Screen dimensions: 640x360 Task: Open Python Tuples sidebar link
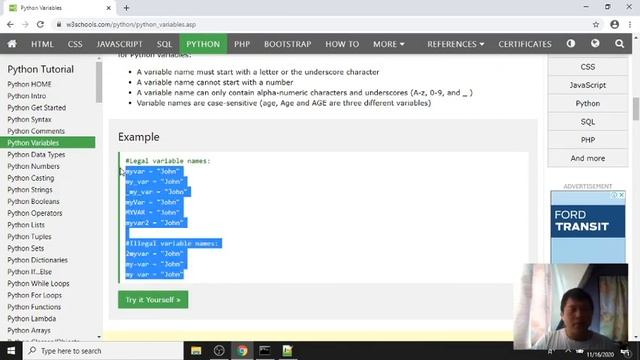[29, 237]
